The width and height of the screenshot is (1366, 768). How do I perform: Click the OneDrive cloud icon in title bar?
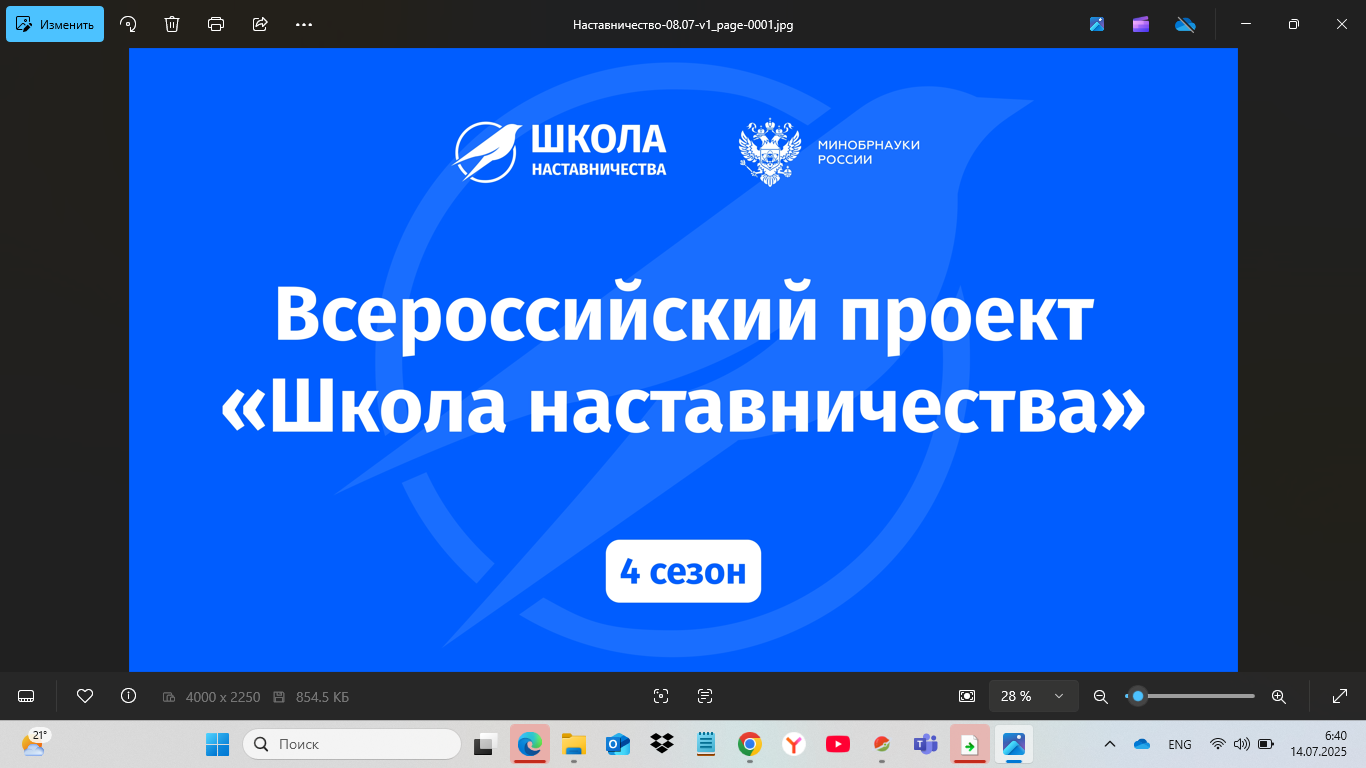point(1185,24)
